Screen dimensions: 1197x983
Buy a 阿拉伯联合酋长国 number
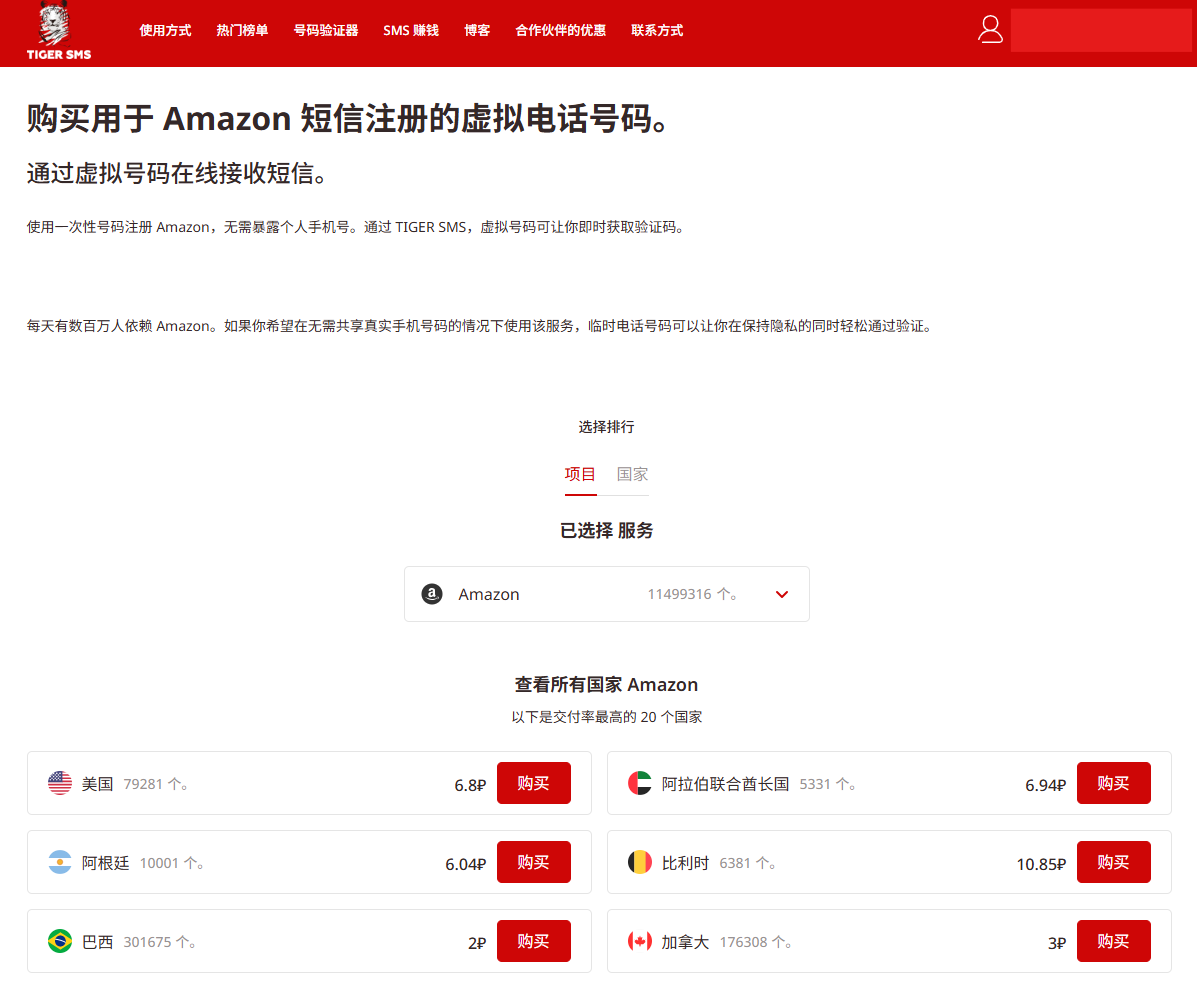tap(1113, 783)
